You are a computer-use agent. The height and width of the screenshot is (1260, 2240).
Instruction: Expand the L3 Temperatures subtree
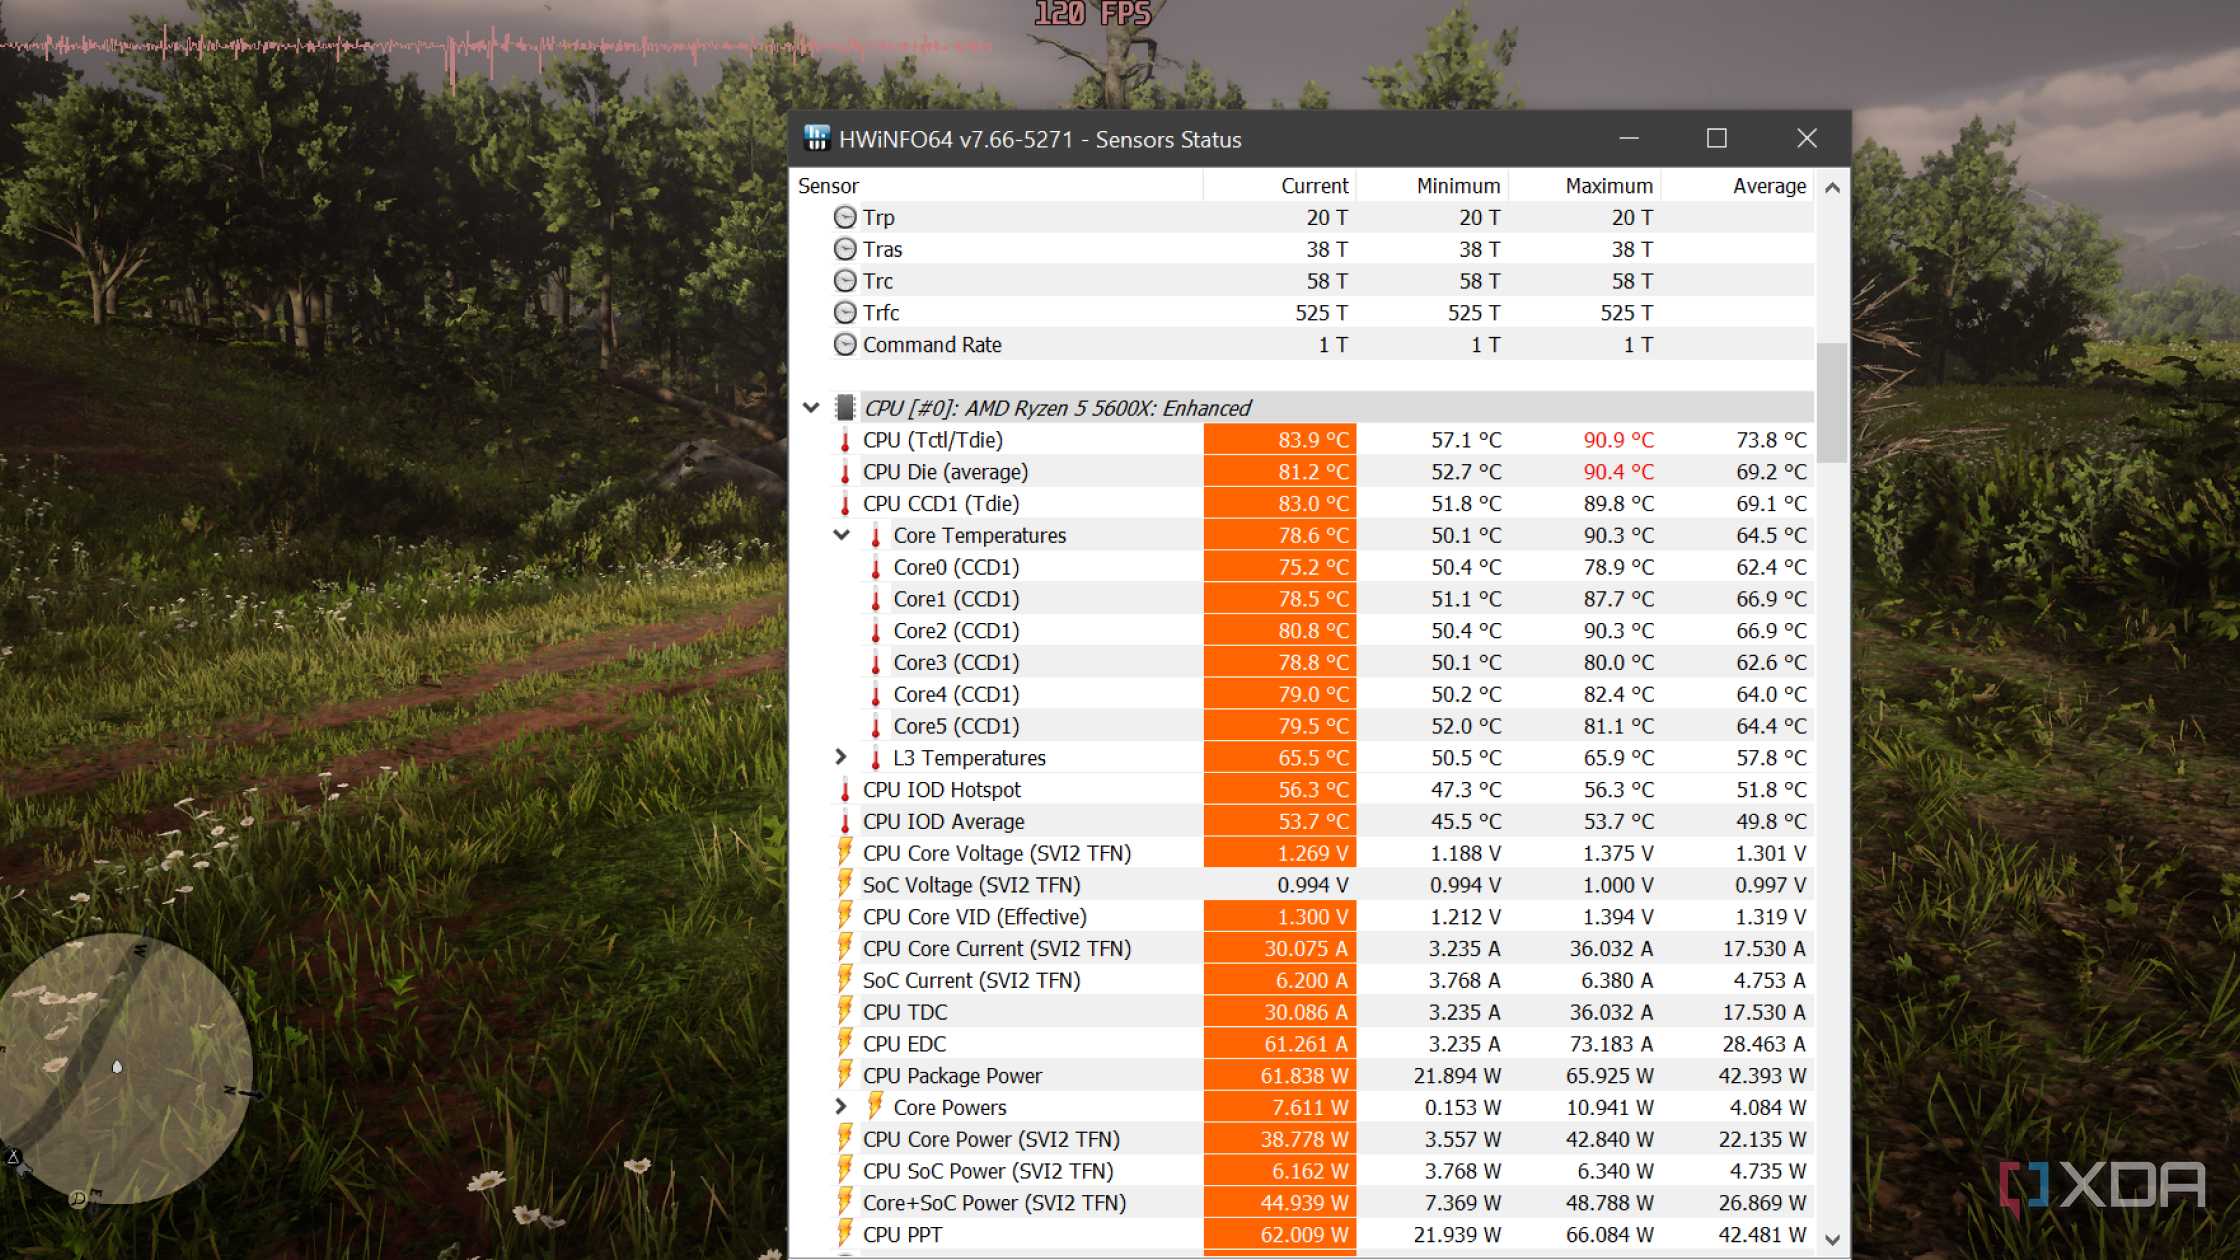841,758
